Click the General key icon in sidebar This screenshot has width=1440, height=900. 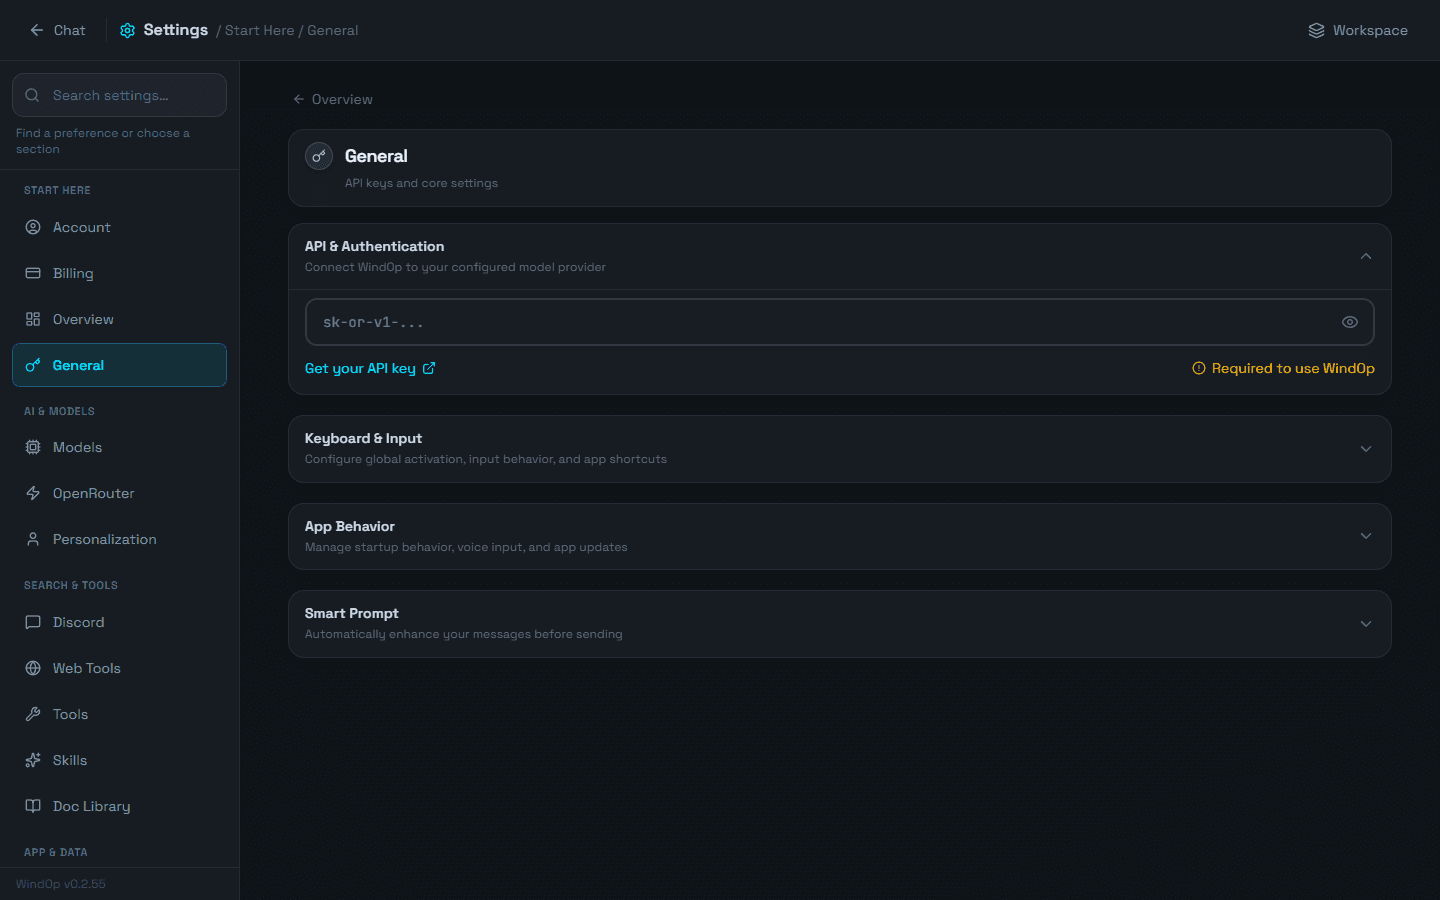coord(33,365)
